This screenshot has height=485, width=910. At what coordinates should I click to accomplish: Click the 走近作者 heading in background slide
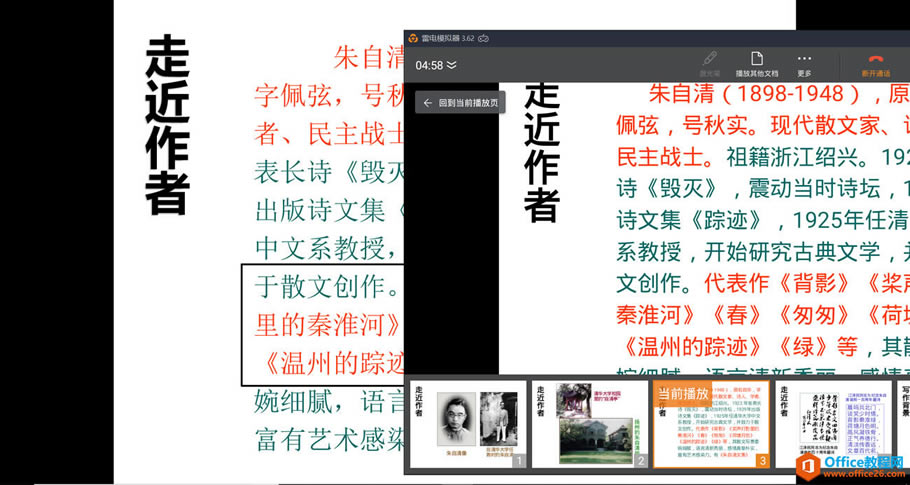coord(167,124)
